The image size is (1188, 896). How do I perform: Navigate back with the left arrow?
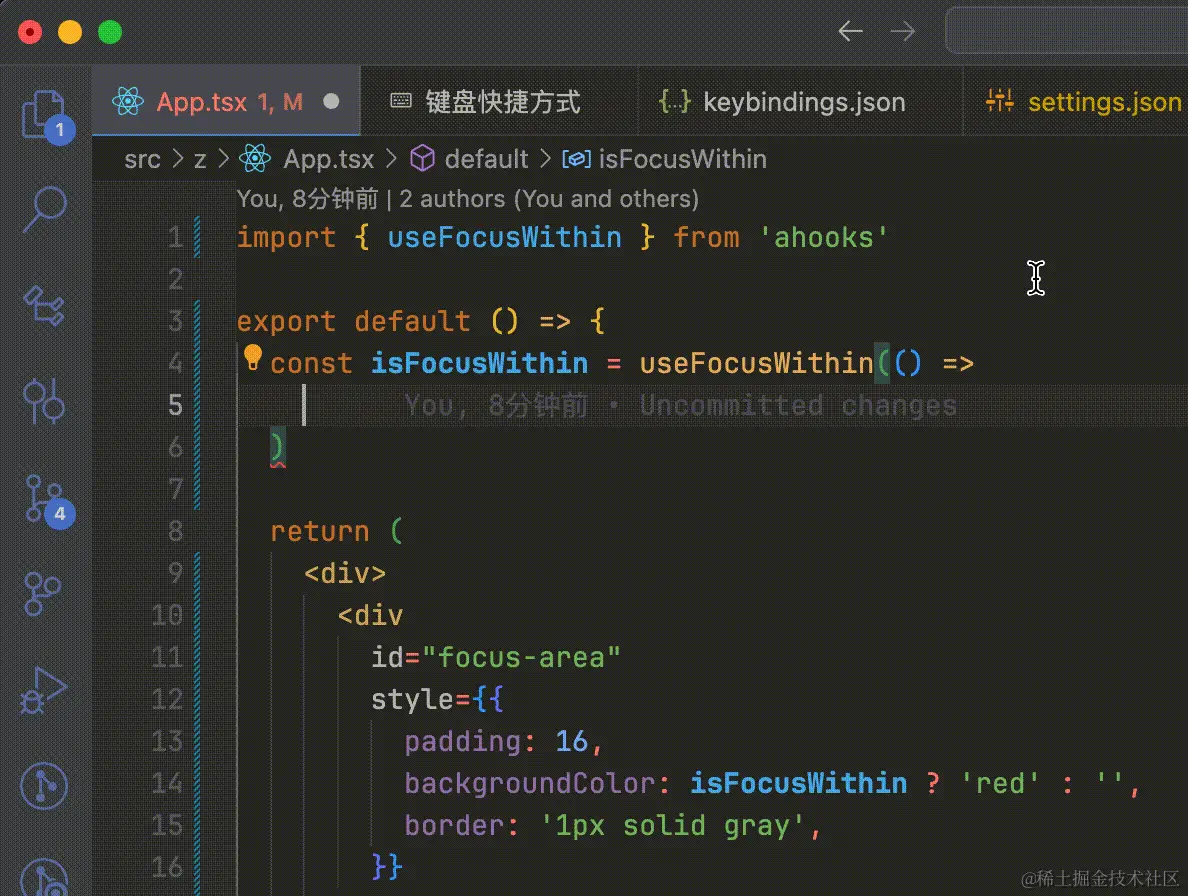click(x=851, y=31)
